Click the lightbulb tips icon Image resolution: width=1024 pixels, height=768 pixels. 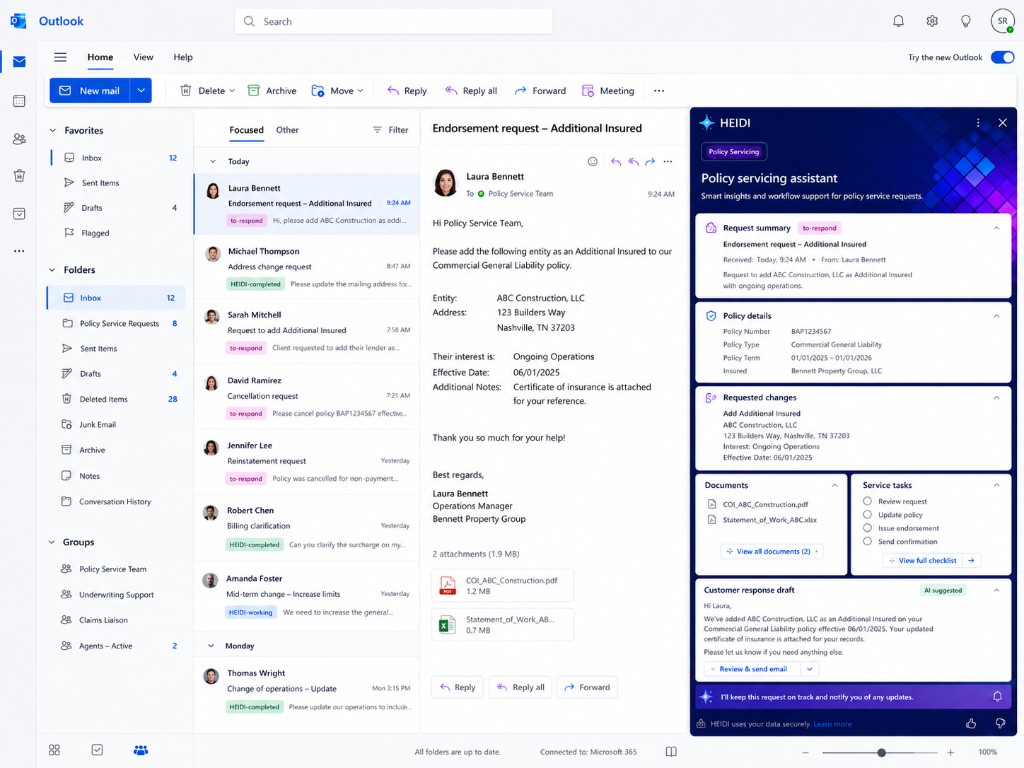(x=965, y=21)
